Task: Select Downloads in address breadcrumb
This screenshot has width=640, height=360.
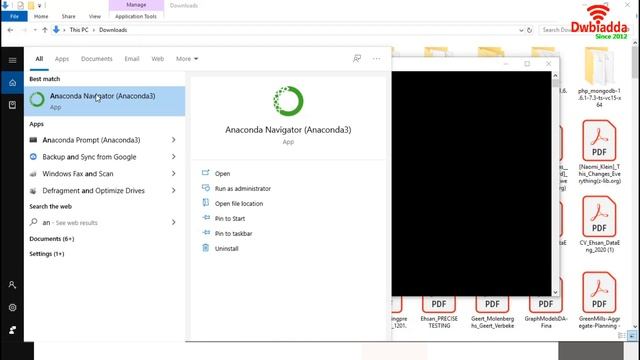Action: tap(113, 30)
